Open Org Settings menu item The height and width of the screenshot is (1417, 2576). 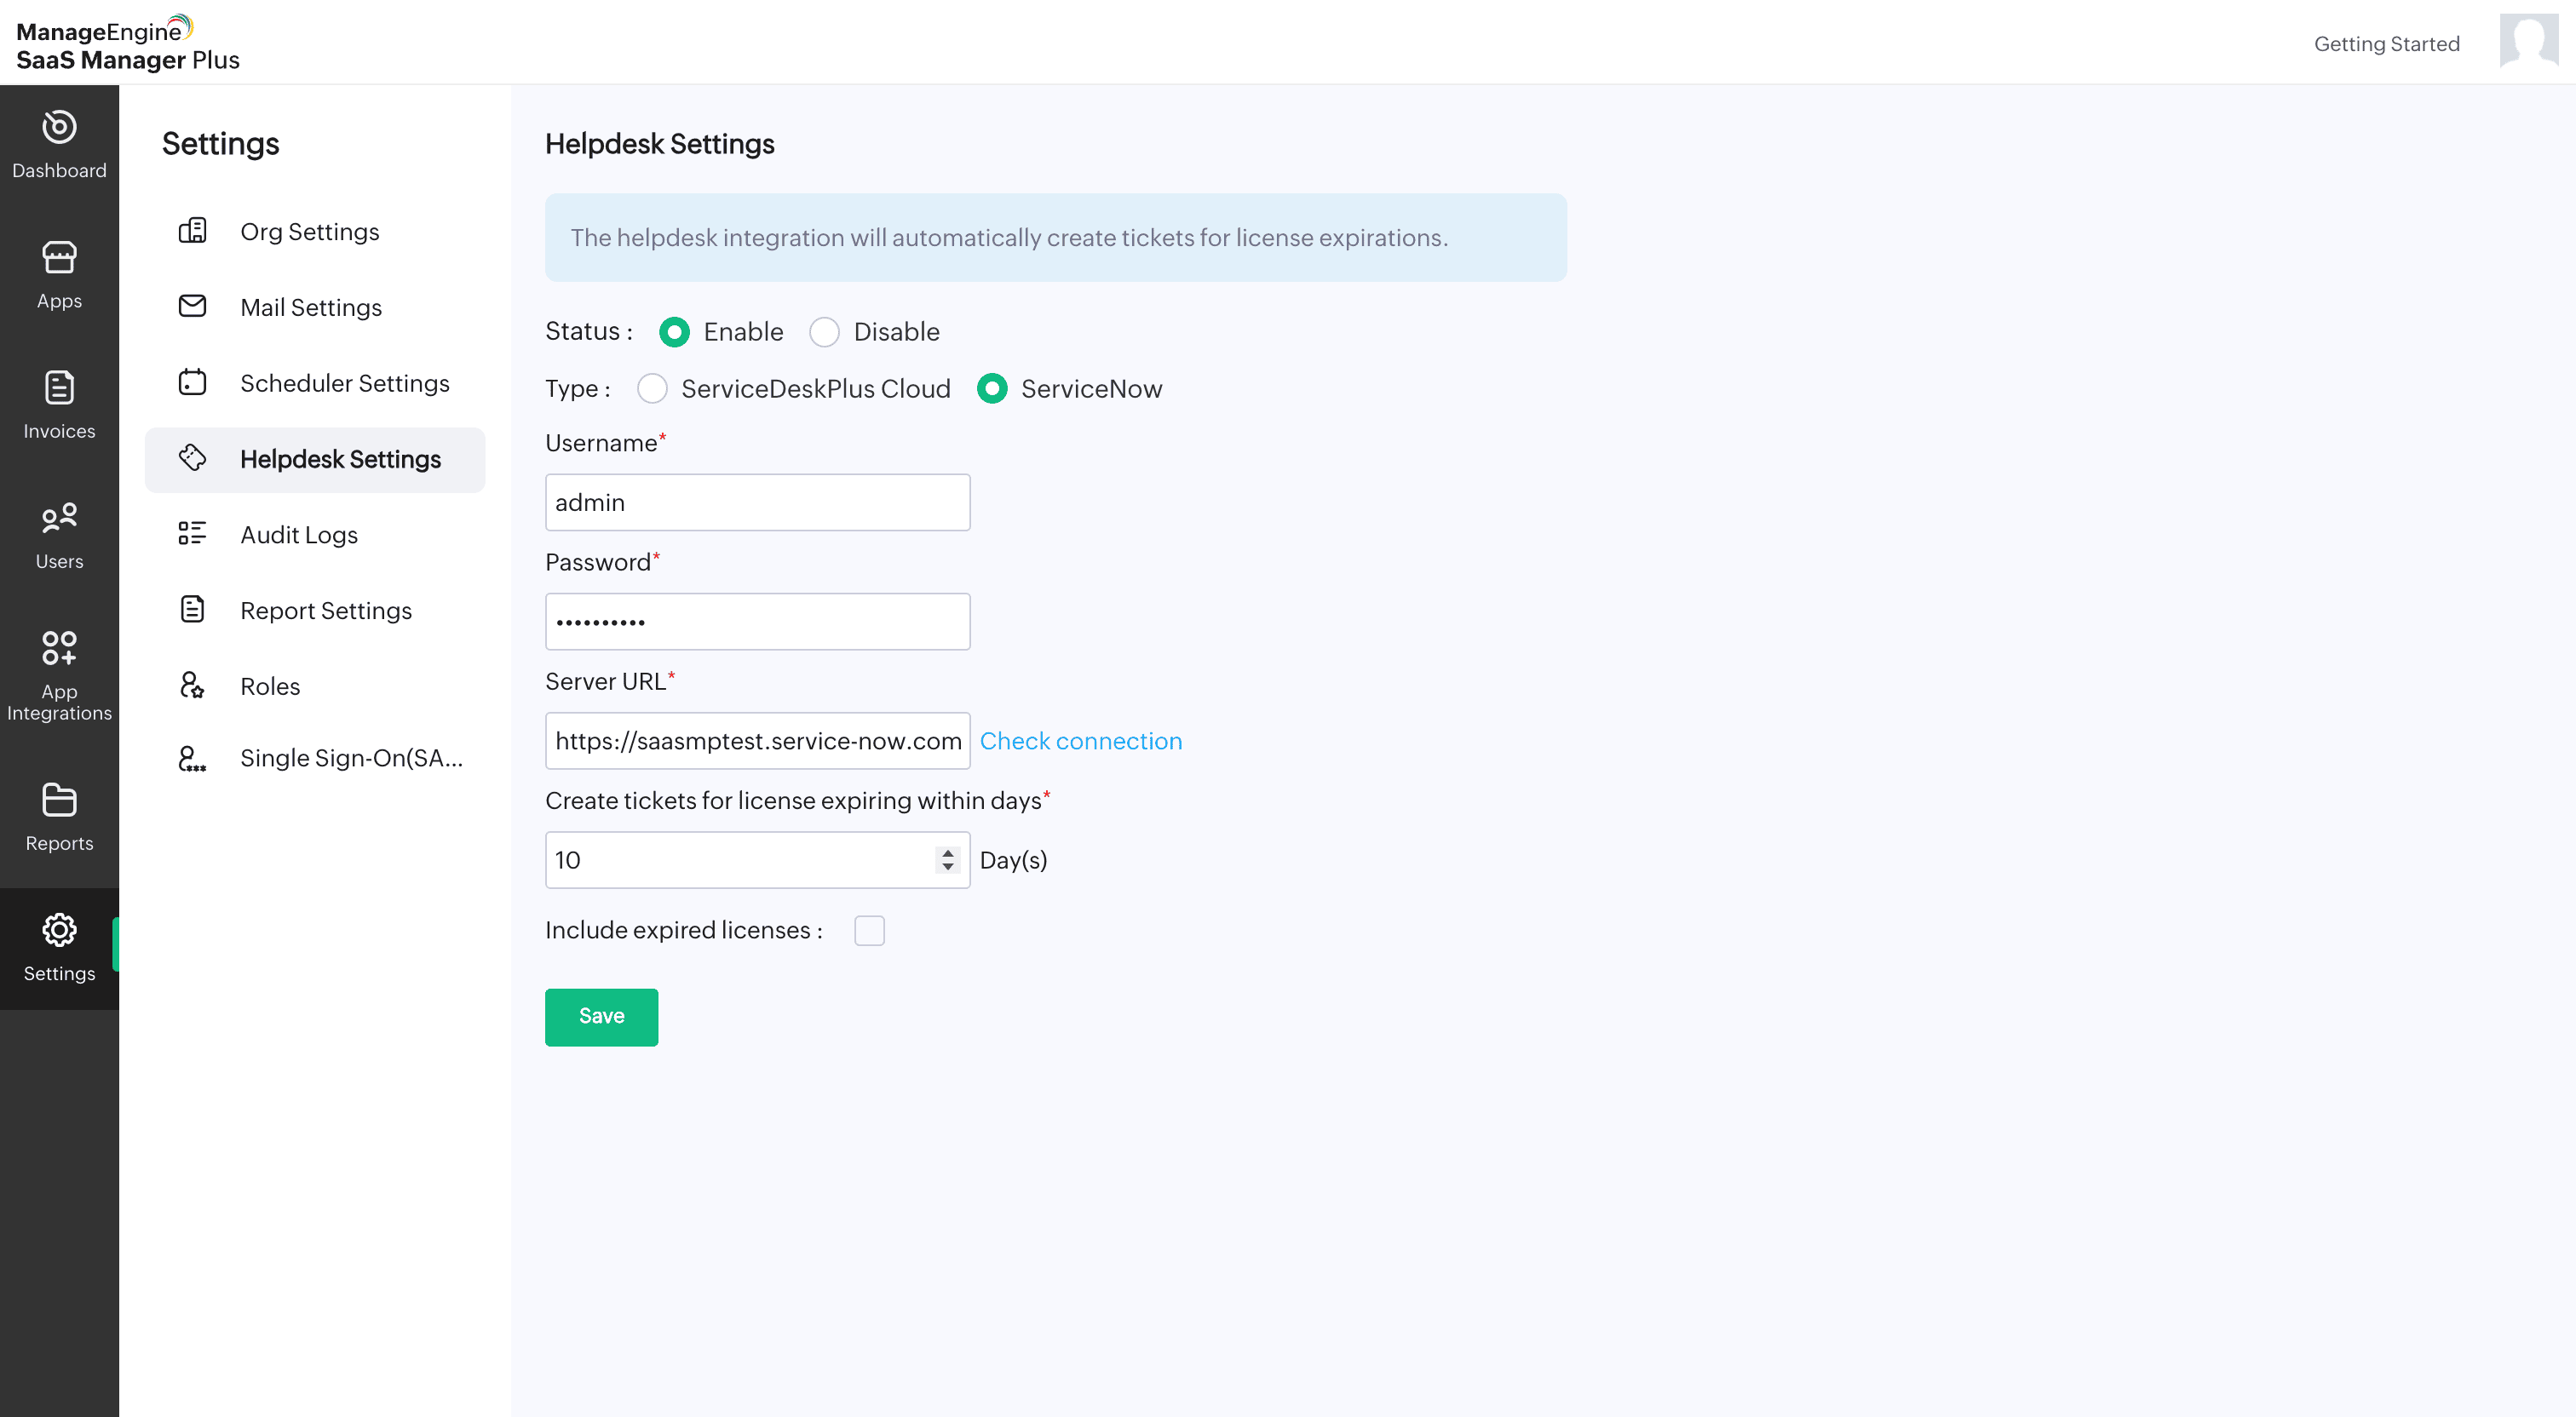pos(309,232)
